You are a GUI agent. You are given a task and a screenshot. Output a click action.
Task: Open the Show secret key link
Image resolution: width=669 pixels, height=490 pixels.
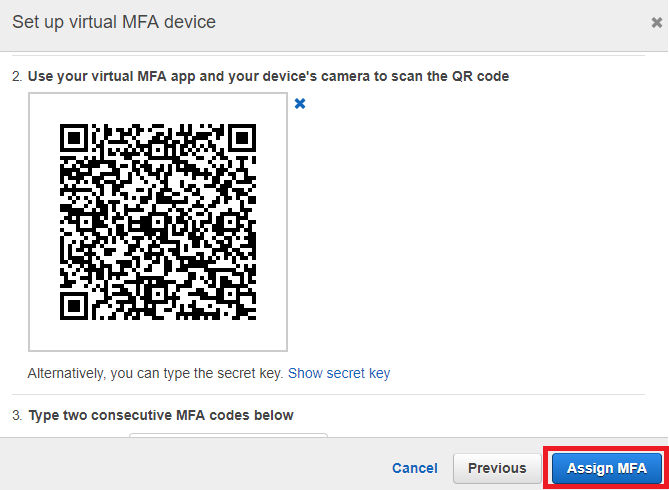339,373
